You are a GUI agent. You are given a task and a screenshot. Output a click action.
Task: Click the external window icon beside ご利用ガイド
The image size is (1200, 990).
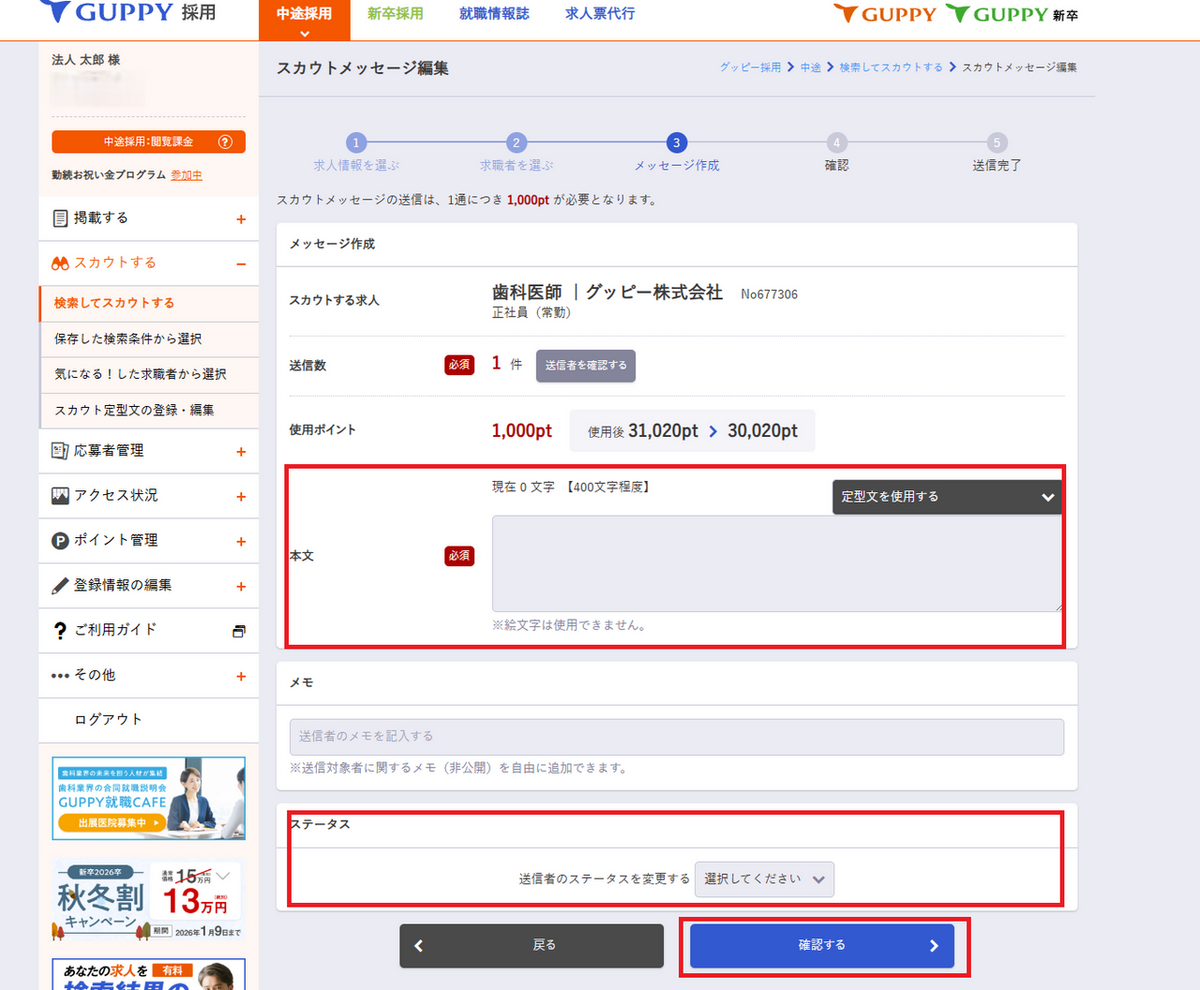(x=239, y=631)
